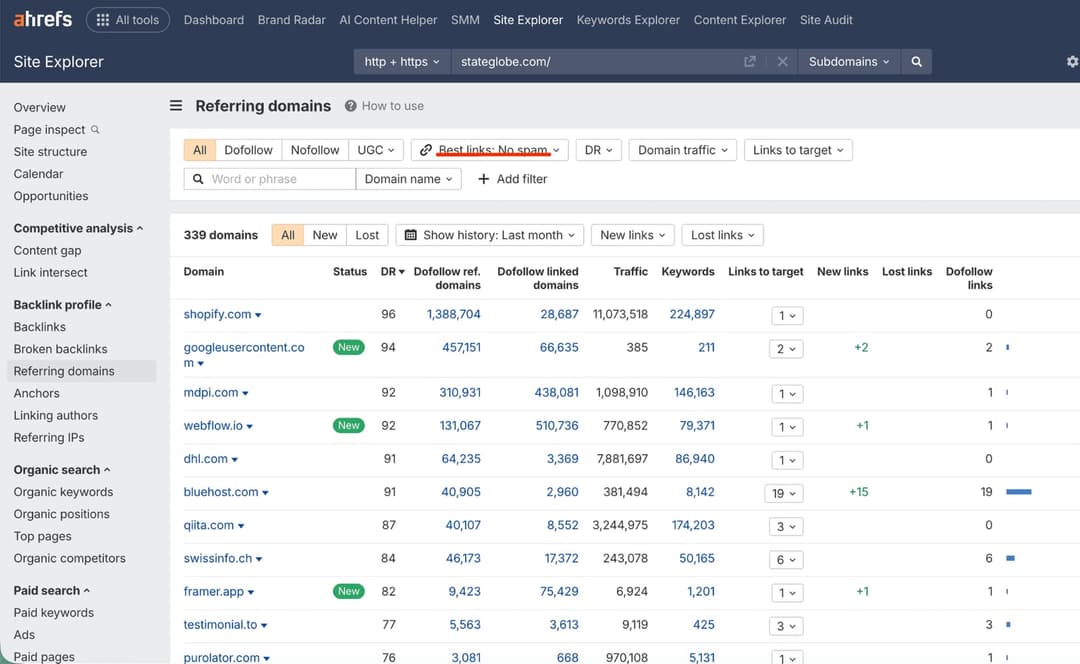Open Brand Radar in top navigation
The height and width of the screenshot is (664, 1080).
tap(291, 20)
